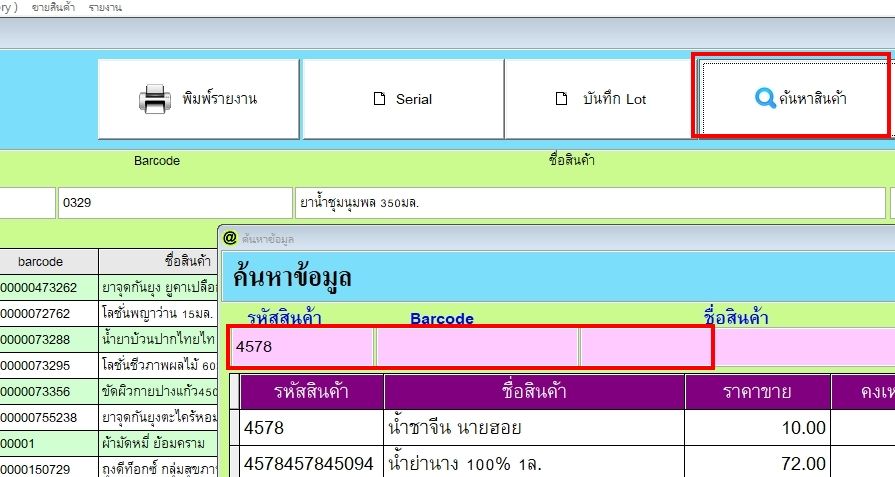Image resolution: width=895 pixels, height=477 pixels.
Task: Click the ราคาขาย column header
Action: point(757,391)
